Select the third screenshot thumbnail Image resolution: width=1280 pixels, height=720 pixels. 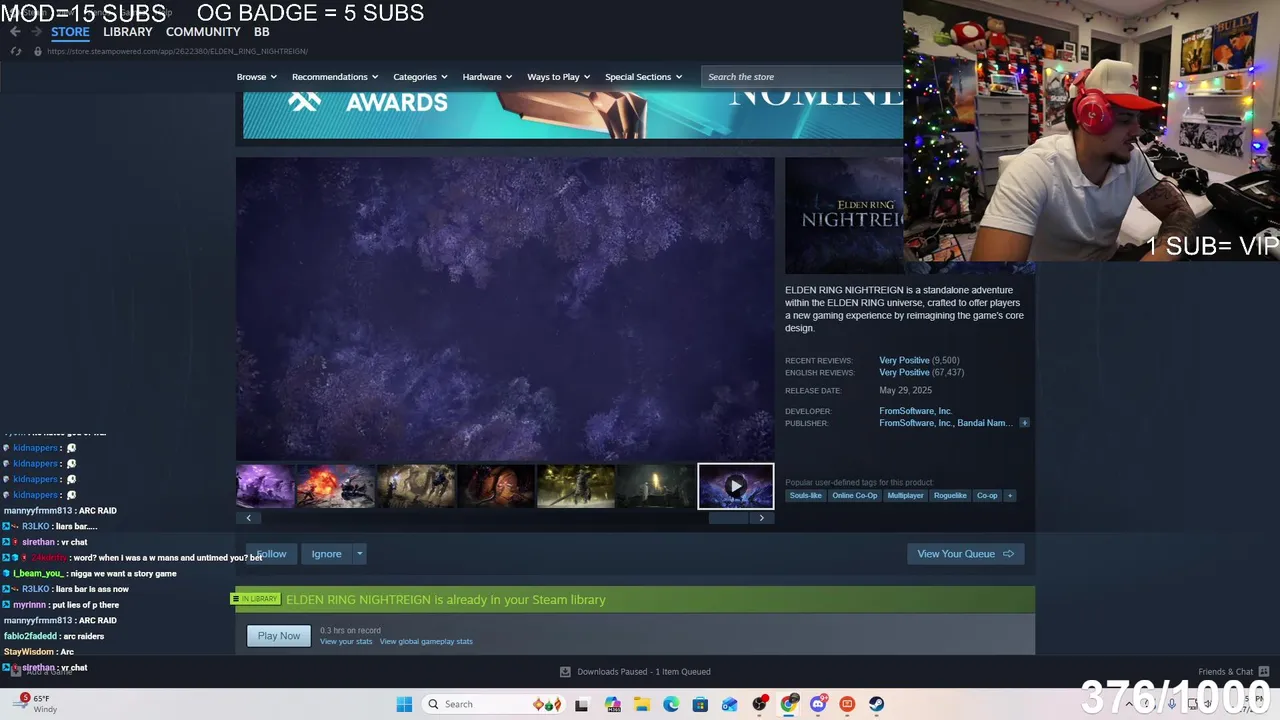(x=416, y=487)
